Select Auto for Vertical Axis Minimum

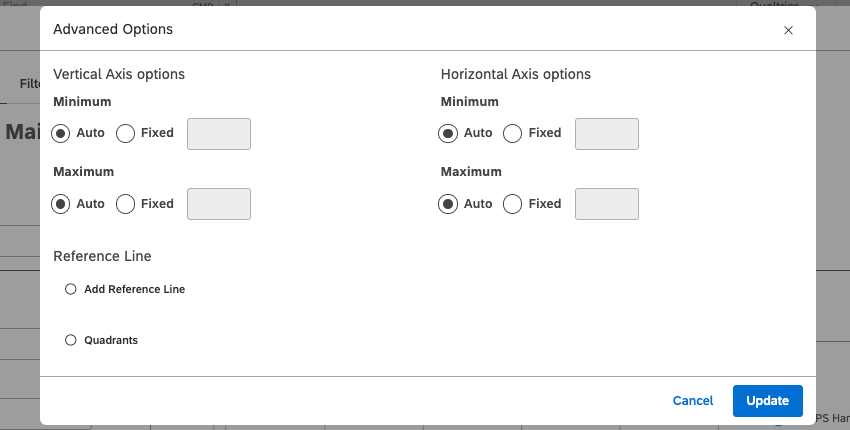coord(62,133)
